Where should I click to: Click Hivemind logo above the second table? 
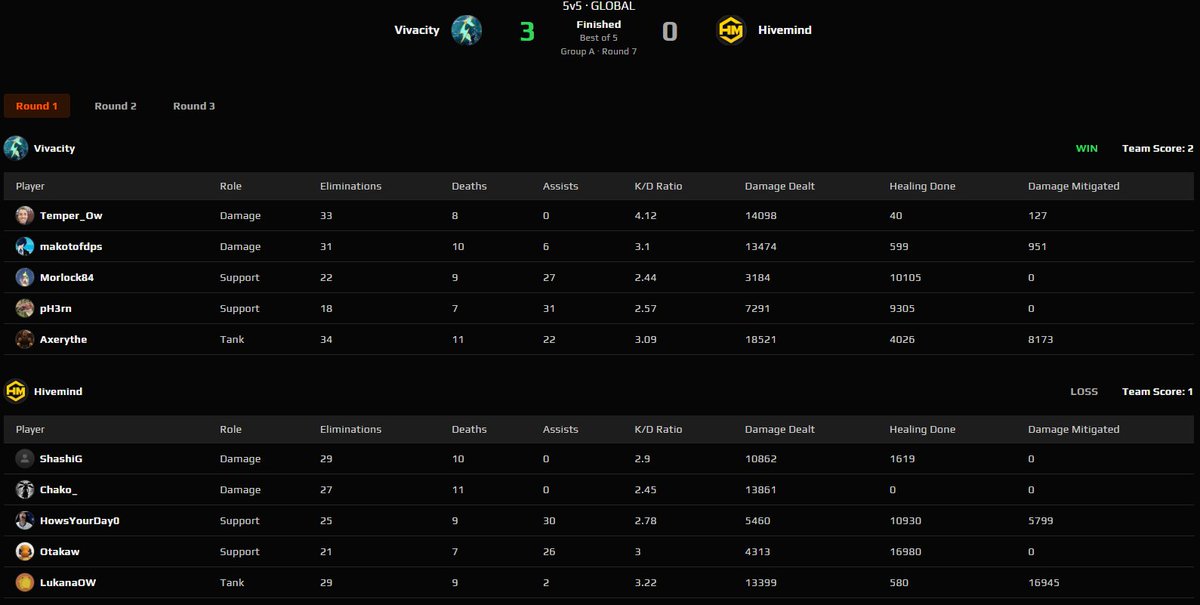pos(16,391)
